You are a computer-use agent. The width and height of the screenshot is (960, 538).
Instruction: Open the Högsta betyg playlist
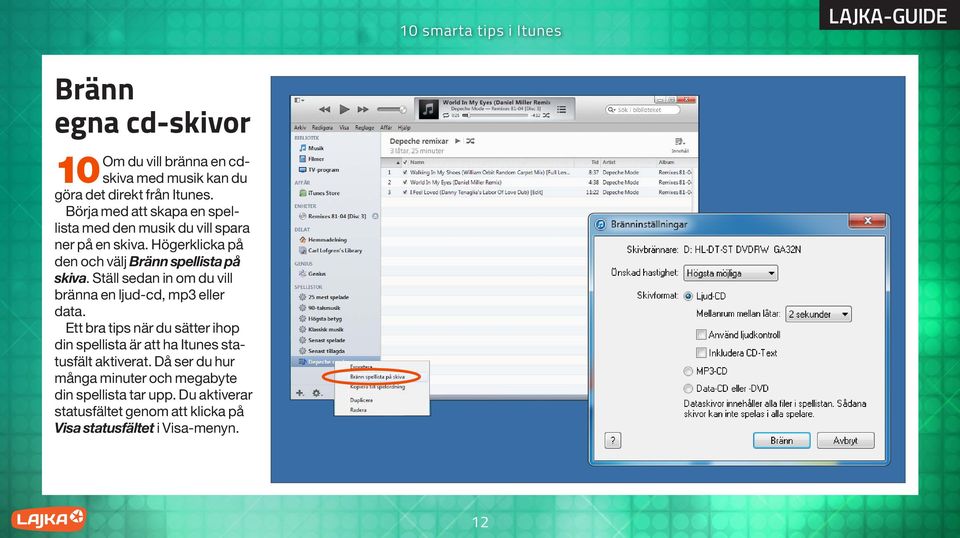coord(320,319)
